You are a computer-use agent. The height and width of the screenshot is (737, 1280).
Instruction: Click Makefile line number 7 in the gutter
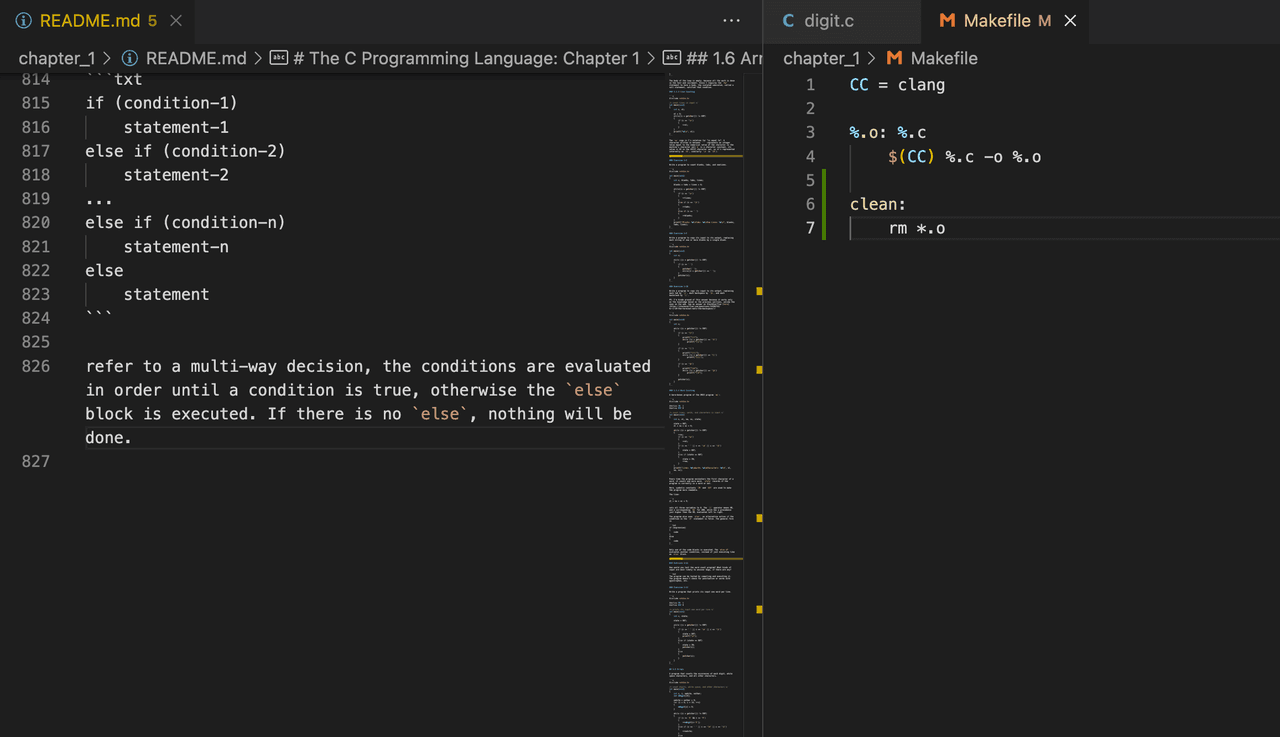pos(810,228)
